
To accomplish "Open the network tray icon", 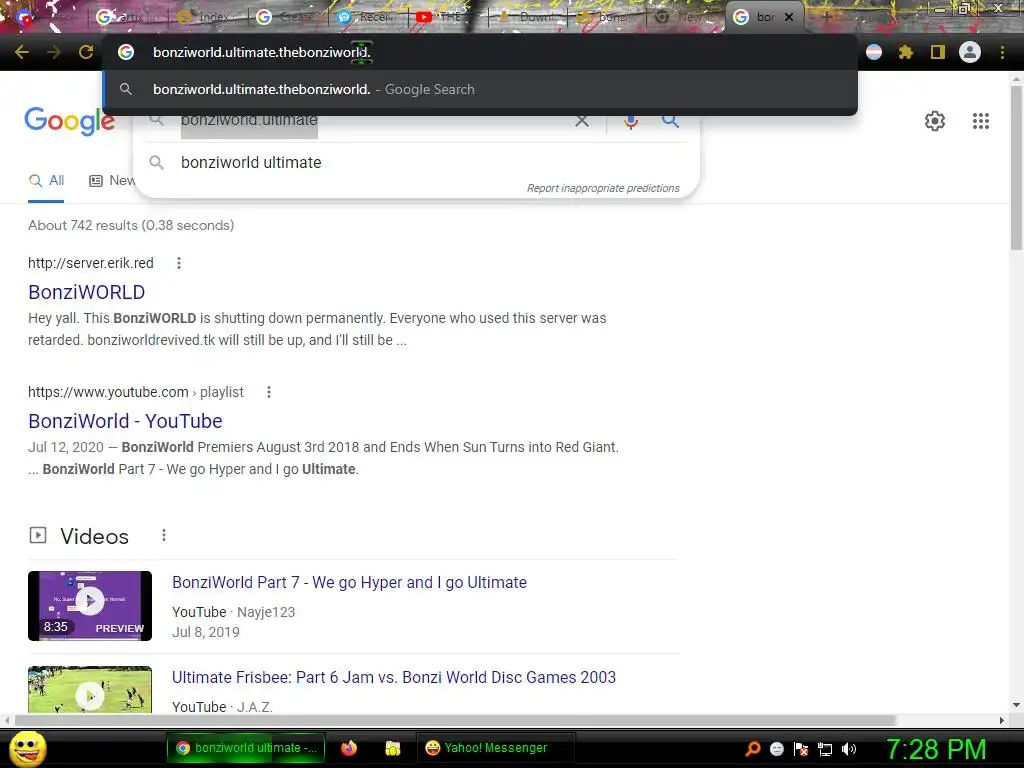I will tap(825, 749).
